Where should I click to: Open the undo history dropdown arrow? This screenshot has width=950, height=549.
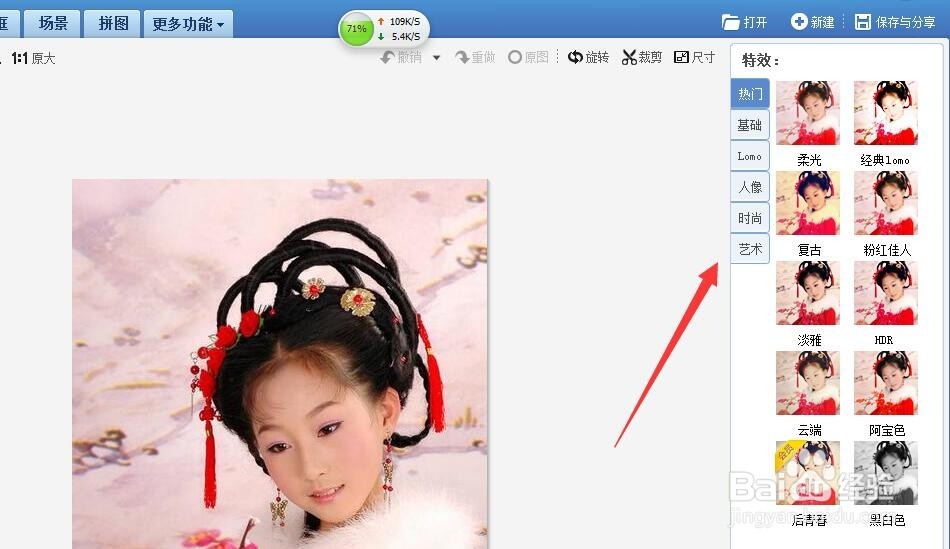coord(436,58)
